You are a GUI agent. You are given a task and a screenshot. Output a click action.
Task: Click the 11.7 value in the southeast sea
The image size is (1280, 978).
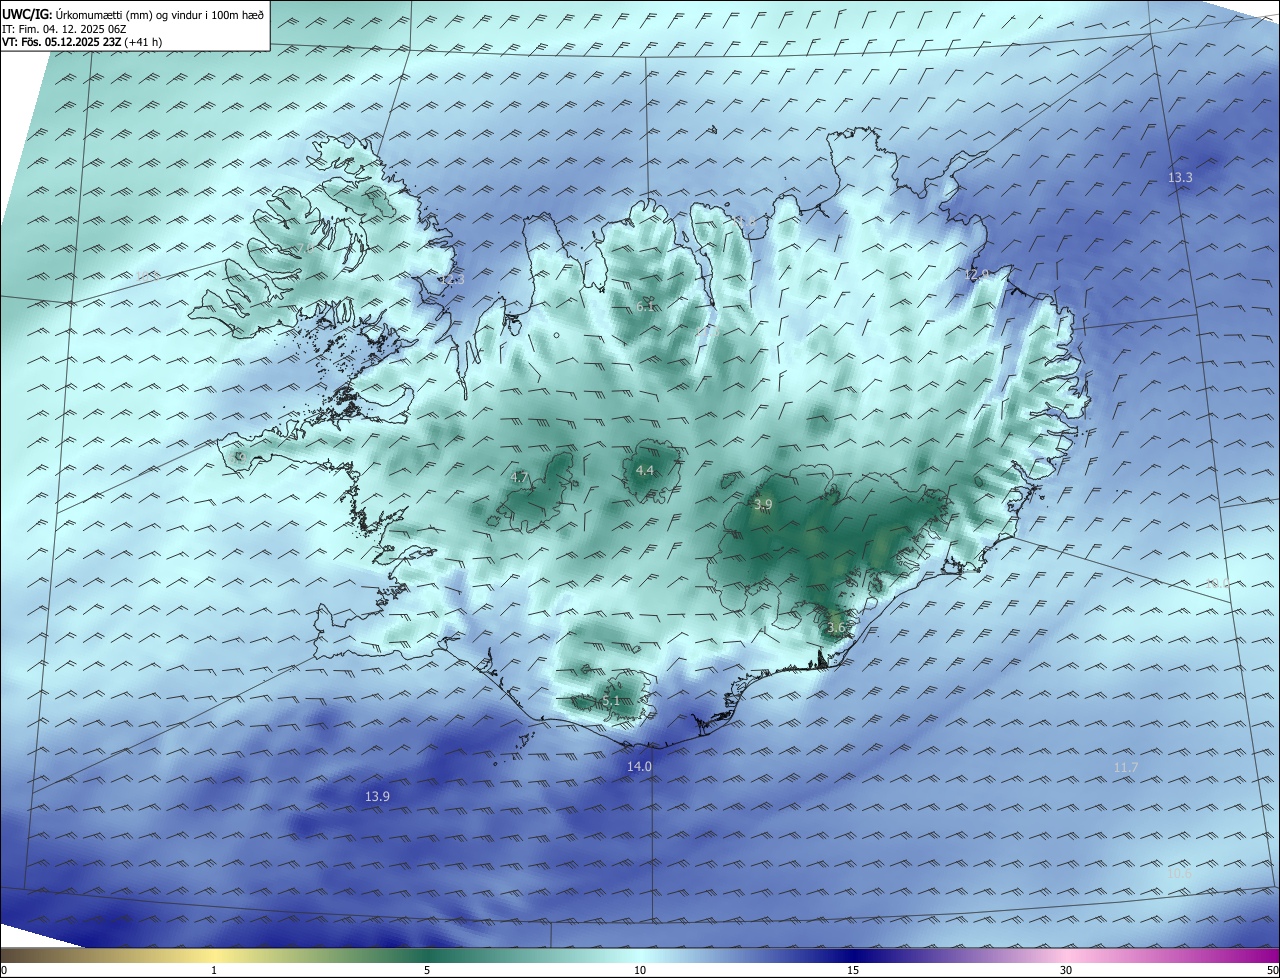1125,767
